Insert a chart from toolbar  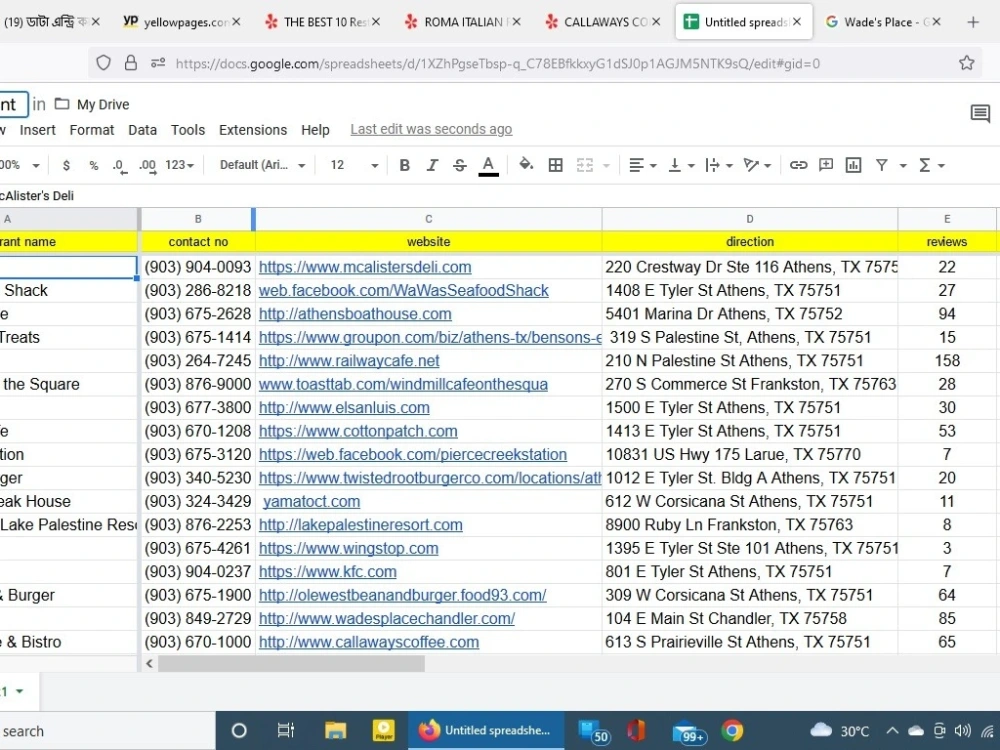[x=853, y=165]
